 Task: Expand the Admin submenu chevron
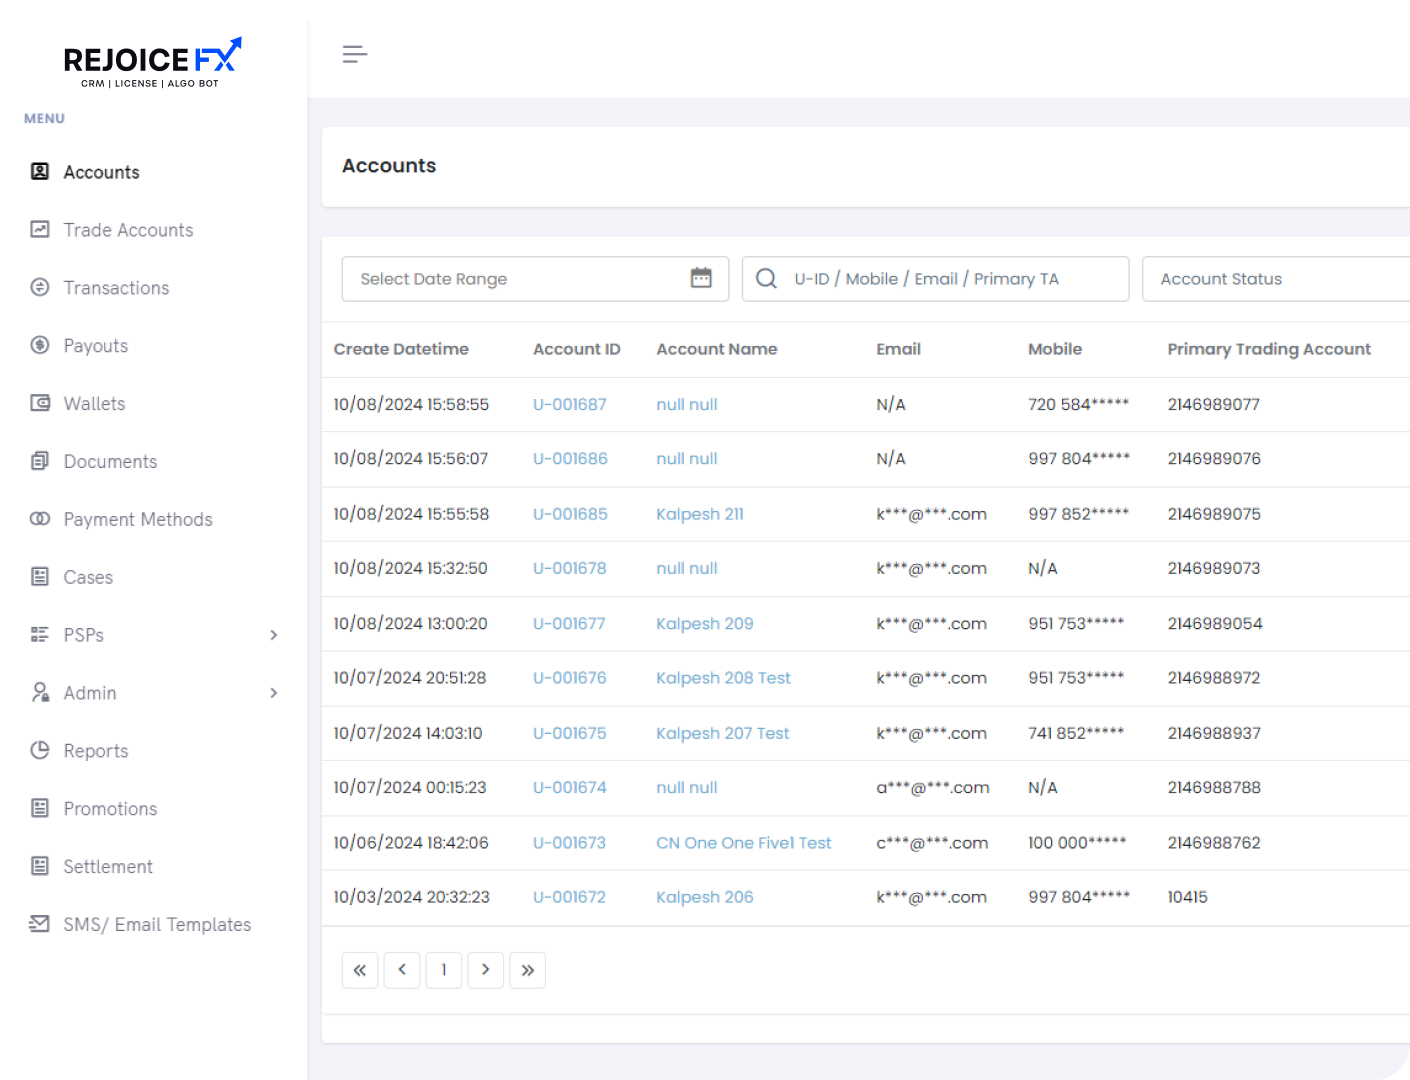(x=273, y=693)
